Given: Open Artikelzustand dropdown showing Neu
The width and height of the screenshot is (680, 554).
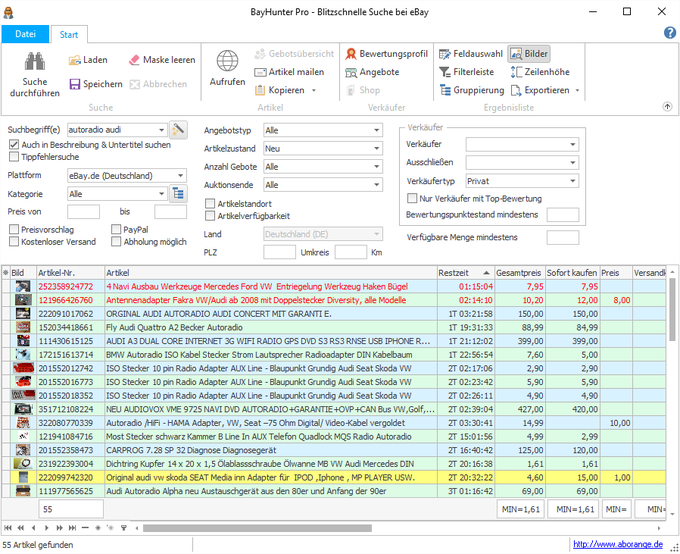Looking at the screenshot, I should [376, 148].
